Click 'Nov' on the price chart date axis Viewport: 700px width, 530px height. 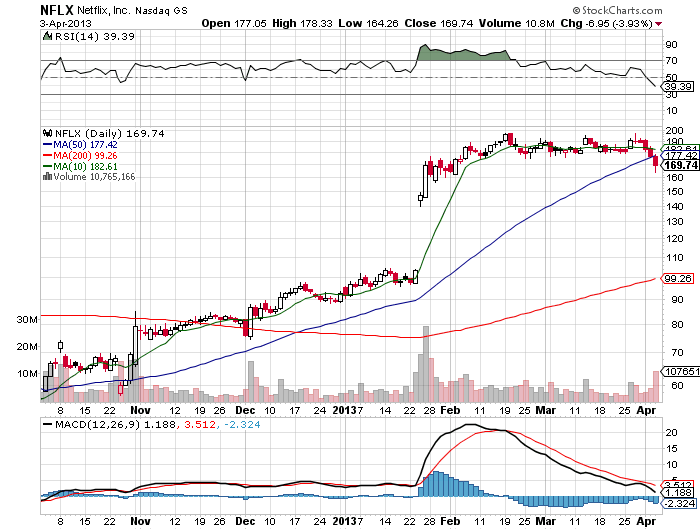(x=140, y=410)
